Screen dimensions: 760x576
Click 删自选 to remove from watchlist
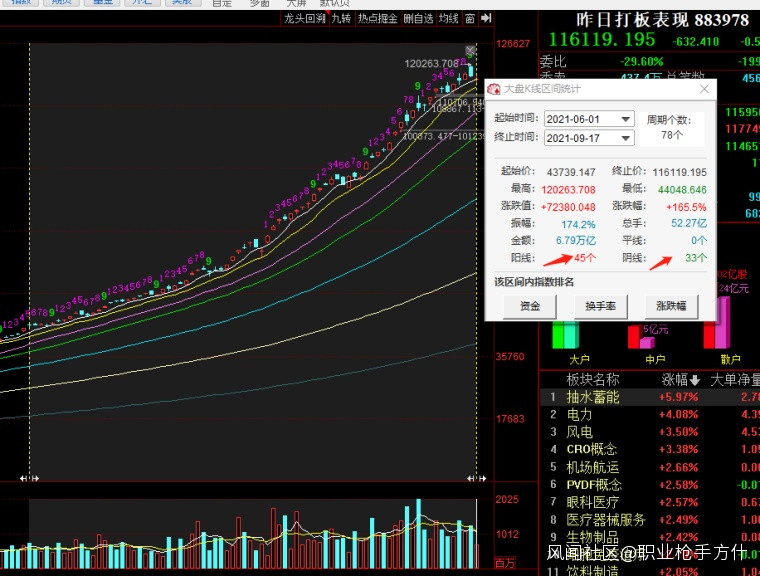[x=418, y=18]
